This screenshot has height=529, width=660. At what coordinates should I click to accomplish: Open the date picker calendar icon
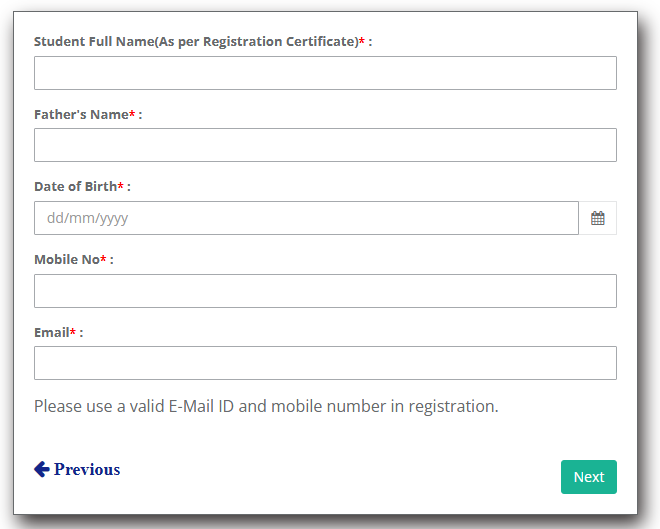coord(597,218)
